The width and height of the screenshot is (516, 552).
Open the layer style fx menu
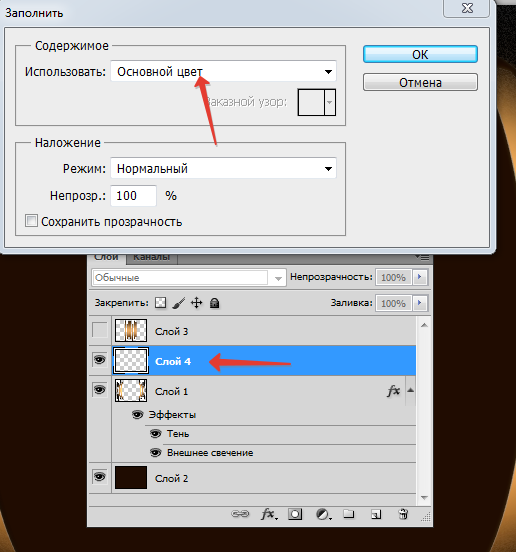click(x=269, y=514)
